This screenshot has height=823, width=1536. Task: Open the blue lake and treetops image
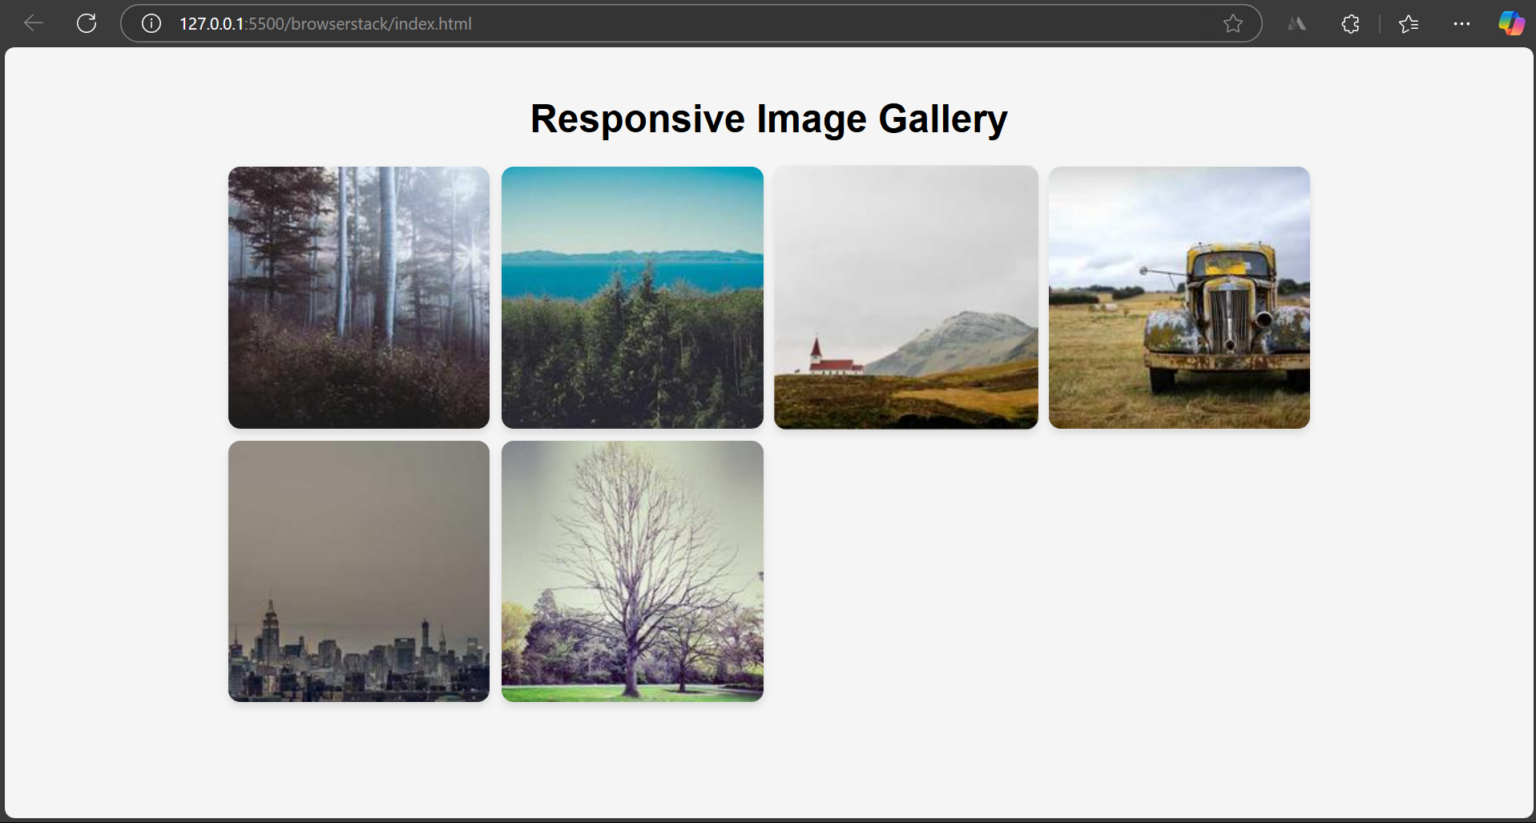coord(632,297)
